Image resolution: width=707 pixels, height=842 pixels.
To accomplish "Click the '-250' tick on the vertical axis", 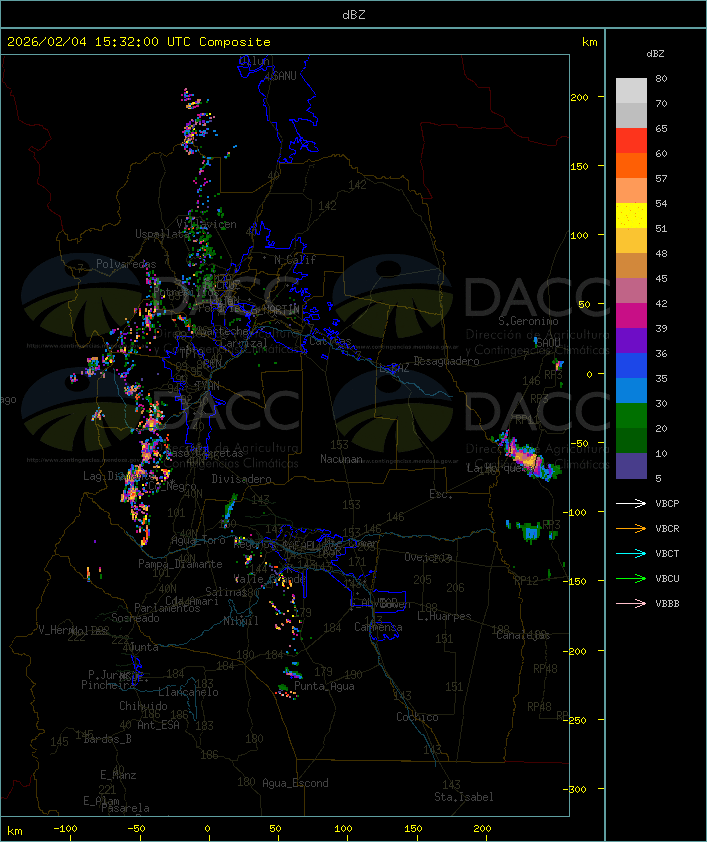I will (577, 720).
